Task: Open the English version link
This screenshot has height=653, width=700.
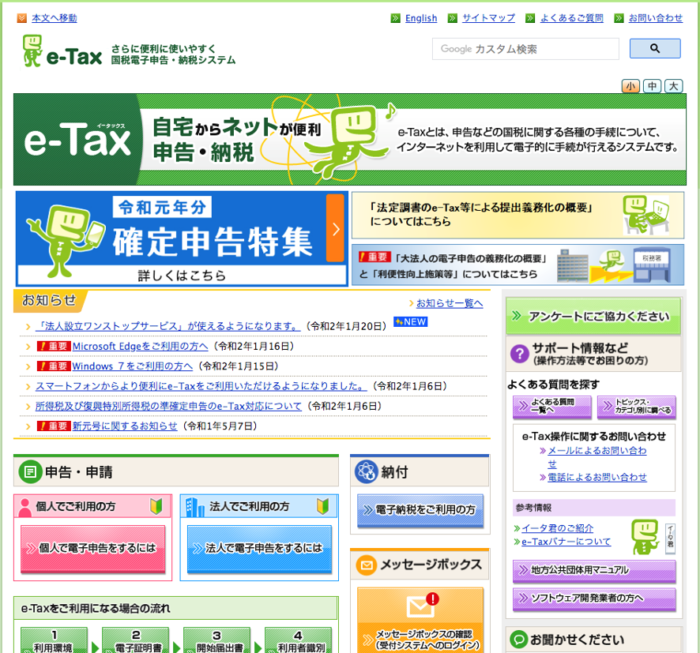Action: [421, 18]
